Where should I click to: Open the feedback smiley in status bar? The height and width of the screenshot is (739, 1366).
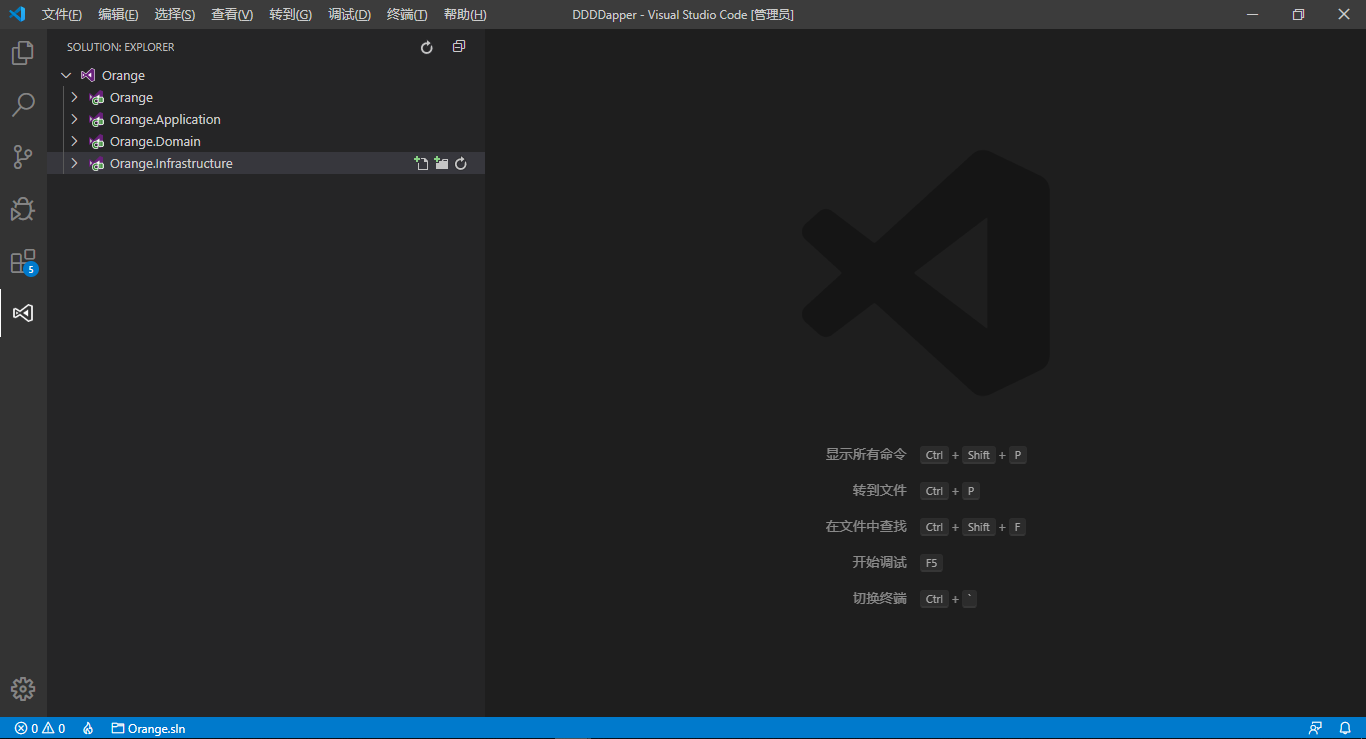(1315, 728)
